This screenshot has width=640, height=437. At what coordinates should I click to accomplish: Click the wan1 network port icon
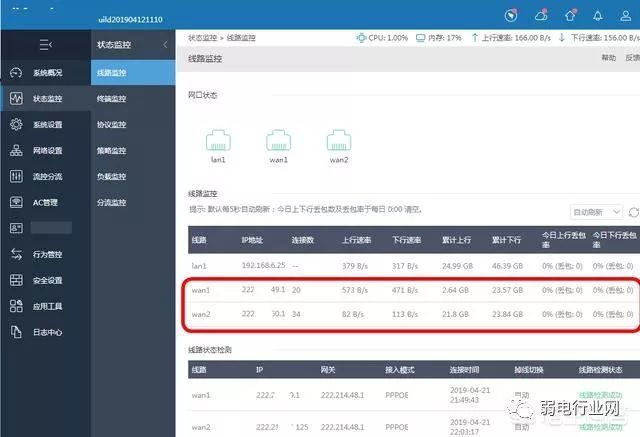tap(278, 140)
